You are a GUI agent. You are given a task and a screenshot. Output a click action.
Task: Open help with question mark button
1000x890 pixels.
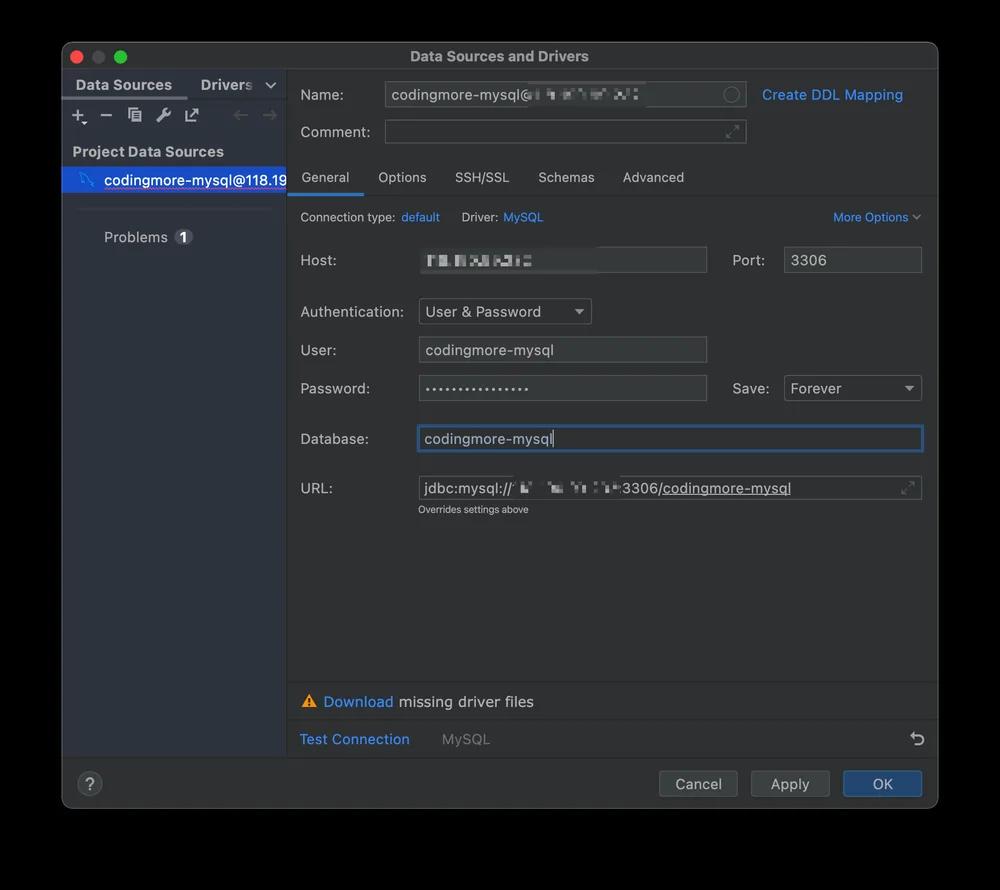pos(90,784)
